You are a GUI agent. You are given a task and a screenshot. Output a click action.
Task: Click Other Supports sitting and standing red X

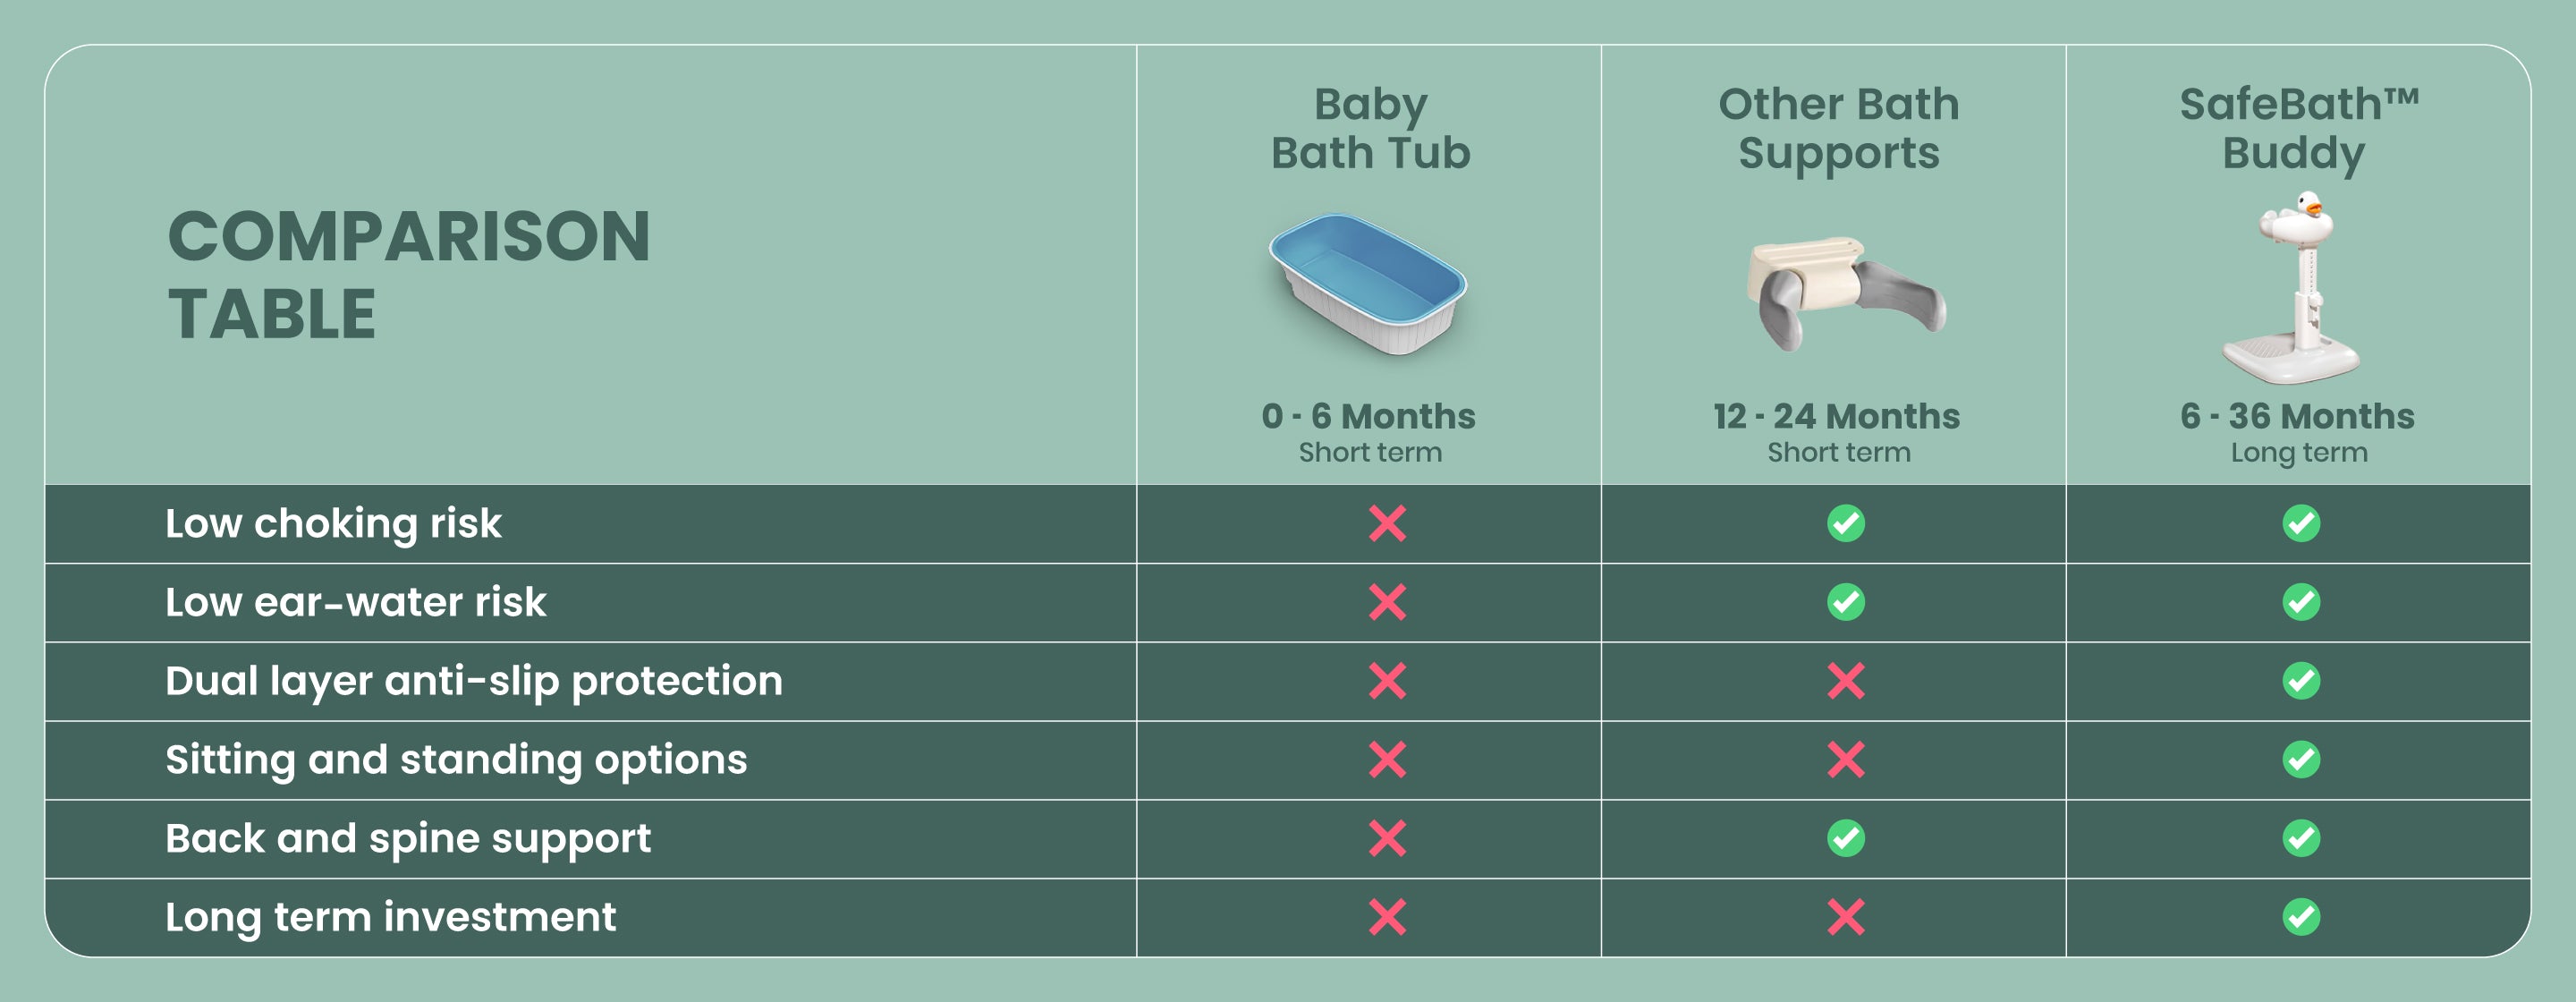pos(1845,760)
